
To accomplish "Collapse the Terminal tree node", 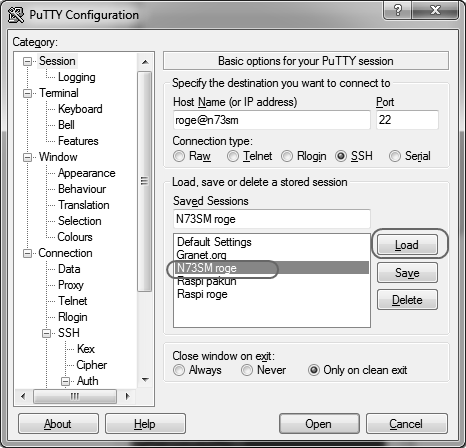I will (x=27, y=93).
